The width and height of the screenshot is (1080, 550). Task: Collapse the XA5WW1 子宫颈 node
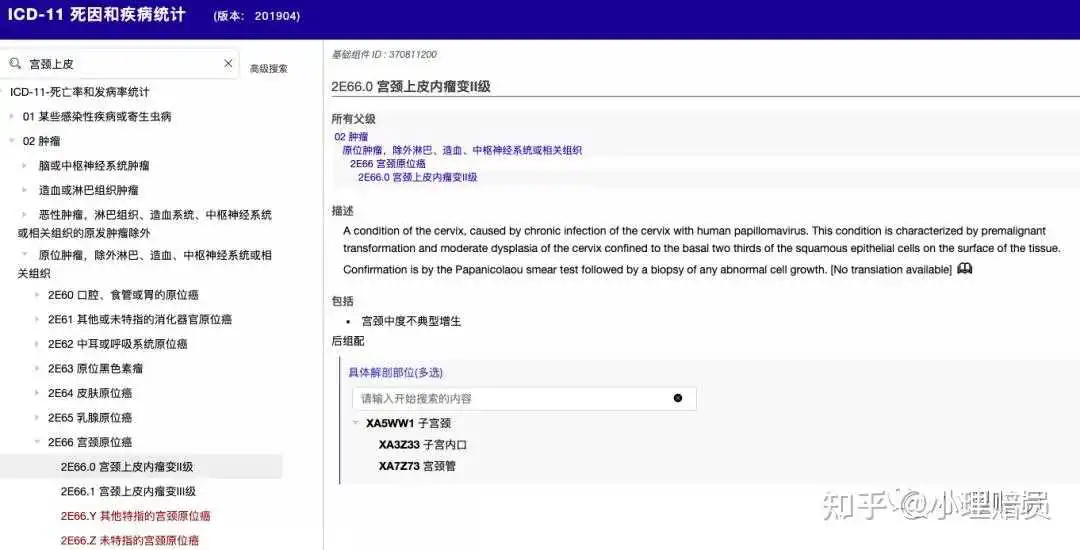click(356, 423)
